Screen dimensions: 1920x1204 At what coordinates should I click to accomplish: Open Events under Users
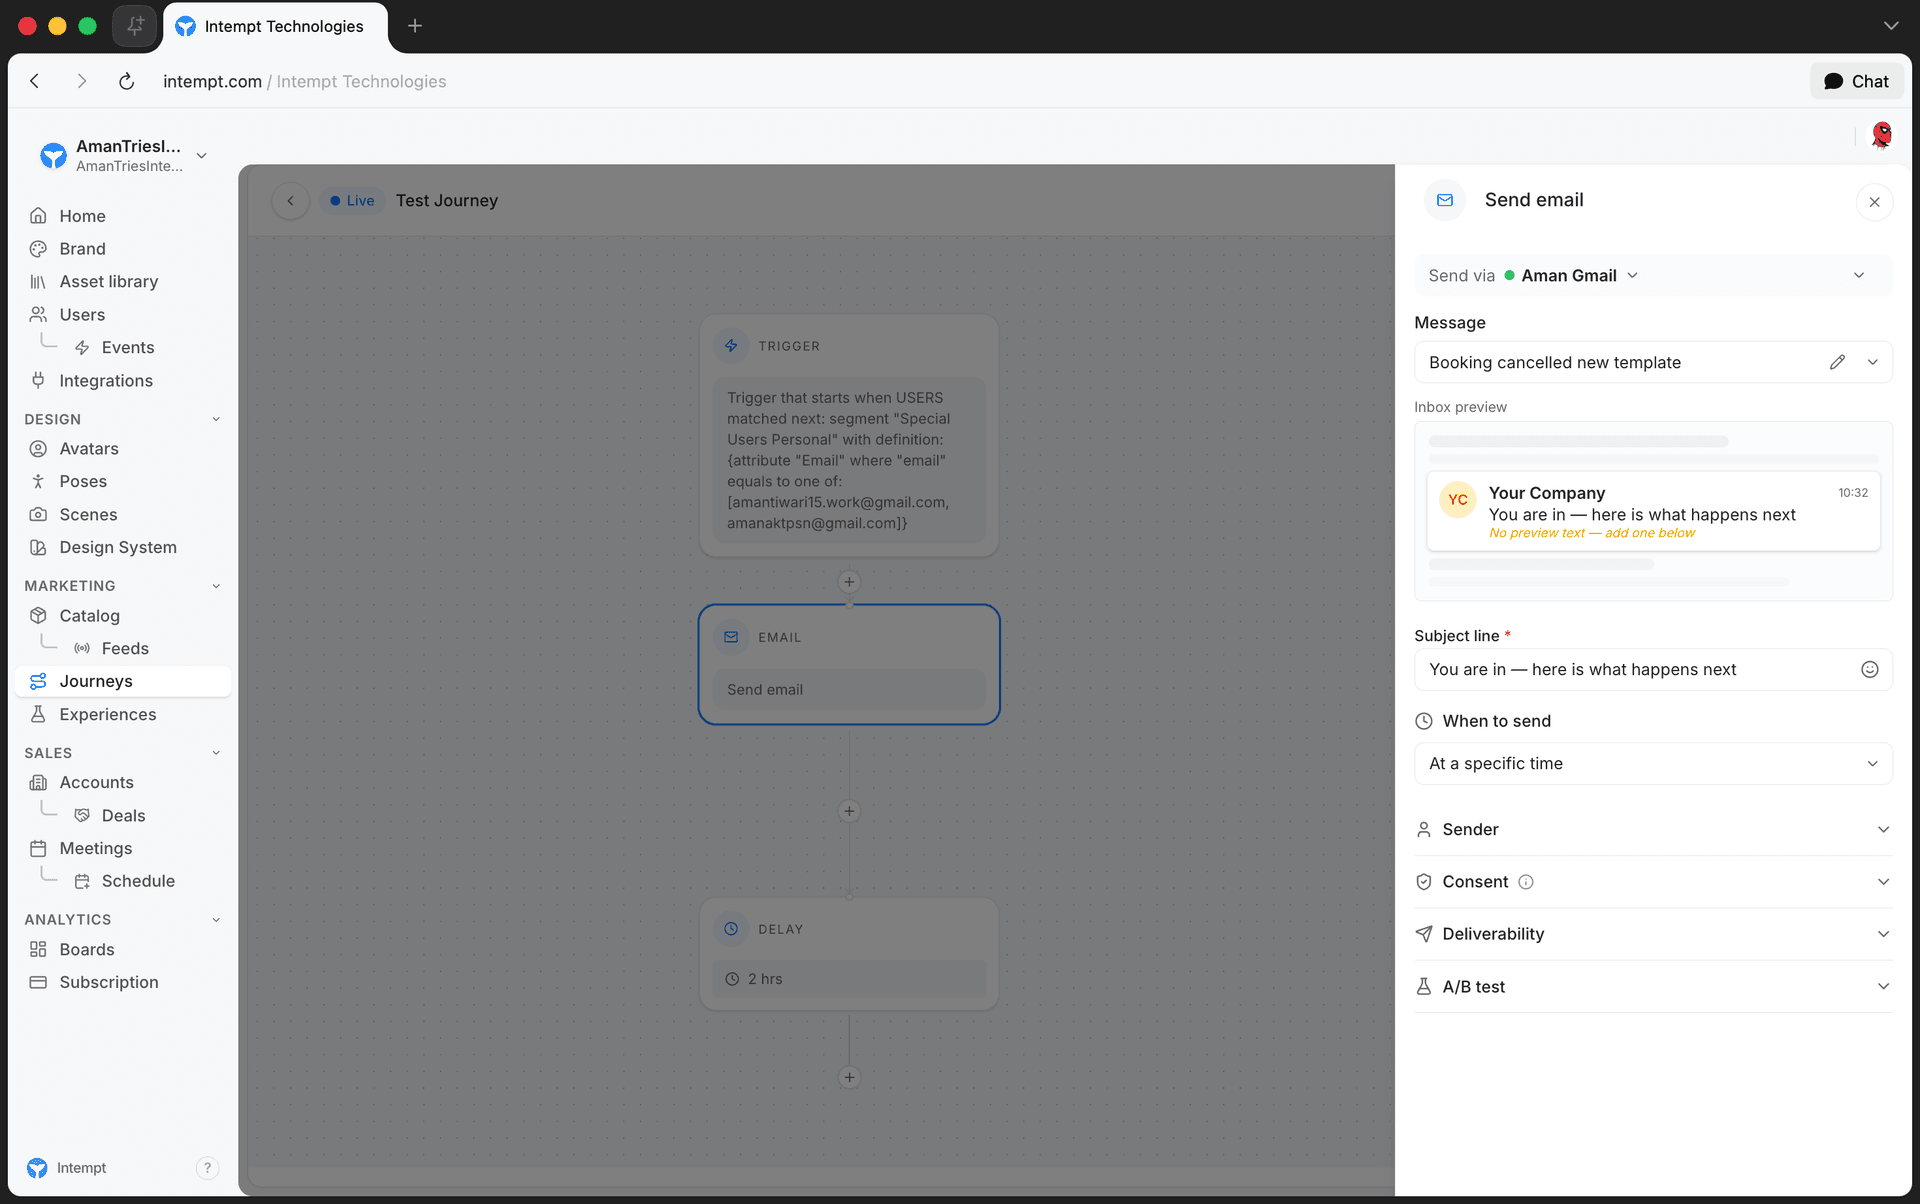point(128,348)
